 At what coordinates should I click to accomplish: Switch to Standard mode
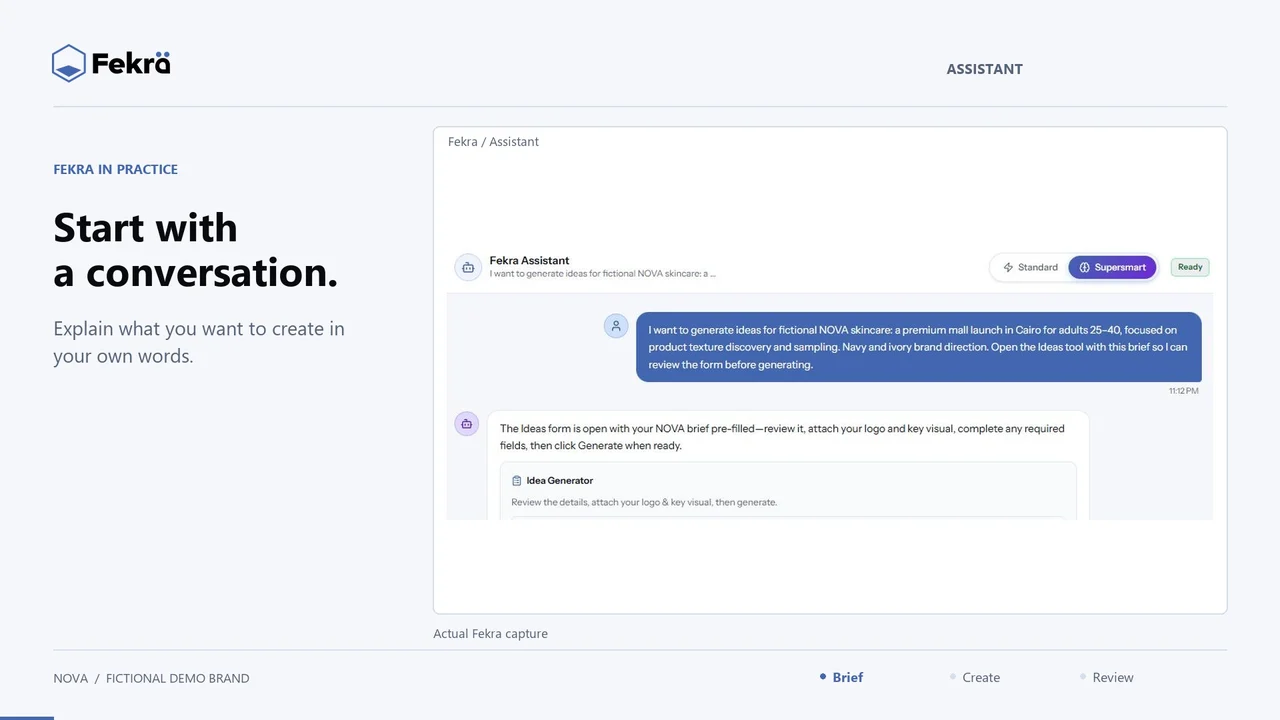[1030, 268]
